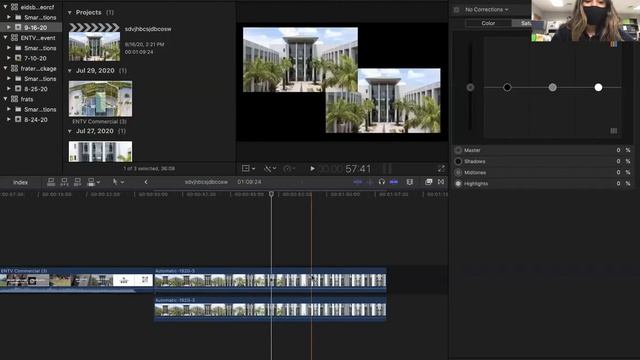Enter viewer full screen mode

coord(441,169)
